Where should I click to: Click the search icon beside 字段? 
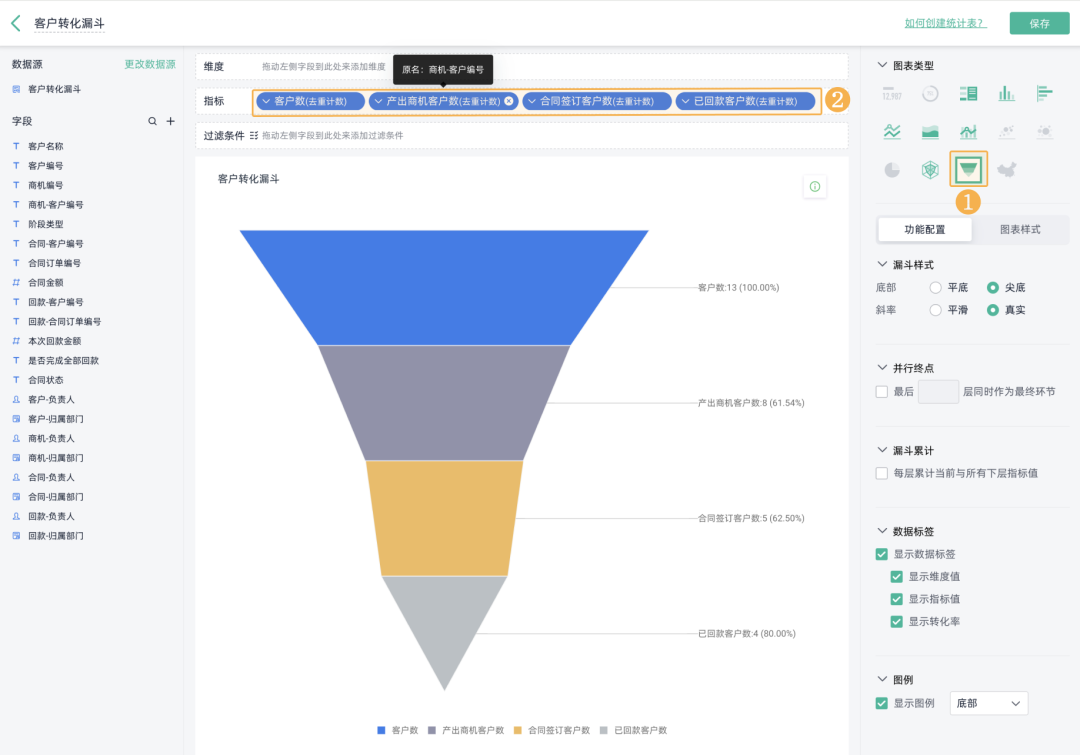pos(153,121)
